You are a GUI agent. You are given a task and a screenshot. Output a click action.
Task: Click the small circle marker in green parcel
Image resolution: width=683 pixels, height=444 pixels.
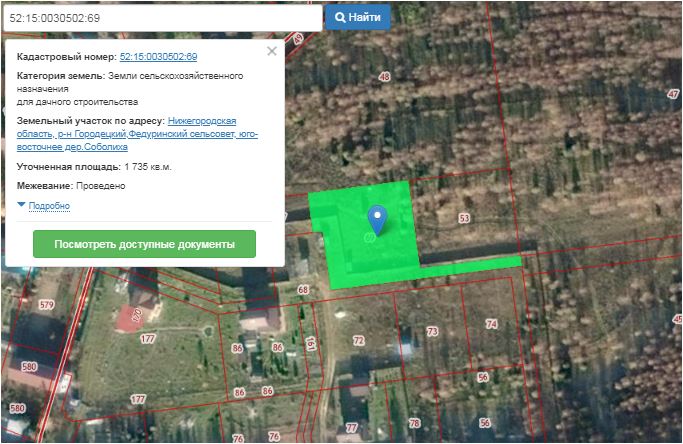coord(370,238)
